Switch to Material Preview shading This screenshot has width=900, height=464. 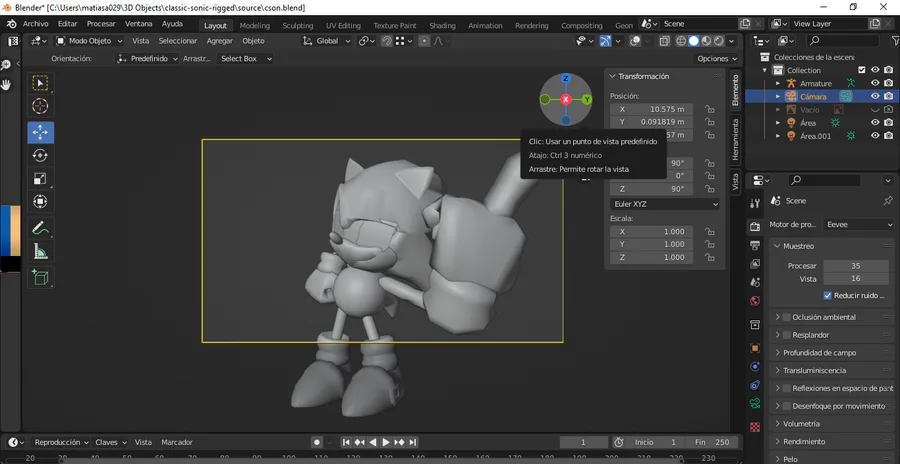coord(707,41)
